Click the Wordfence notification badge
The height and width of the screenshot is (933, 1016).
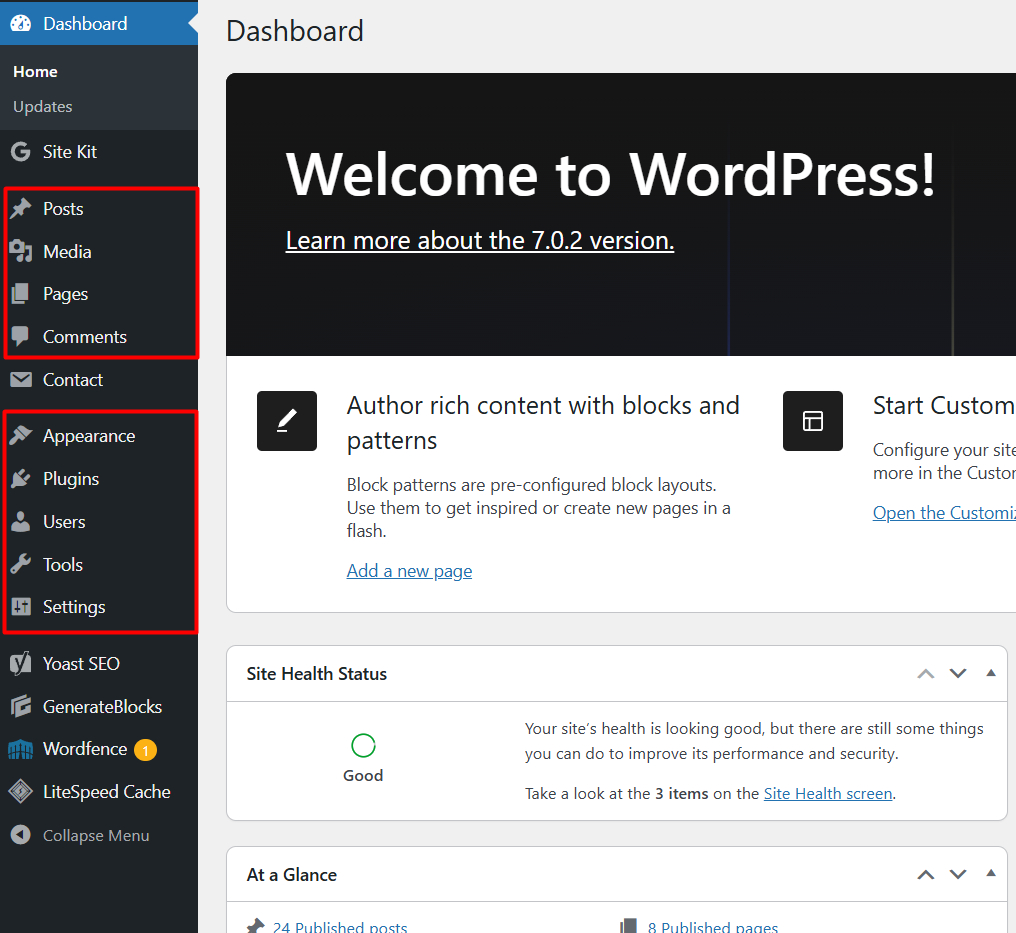click(x=146, y=750)
